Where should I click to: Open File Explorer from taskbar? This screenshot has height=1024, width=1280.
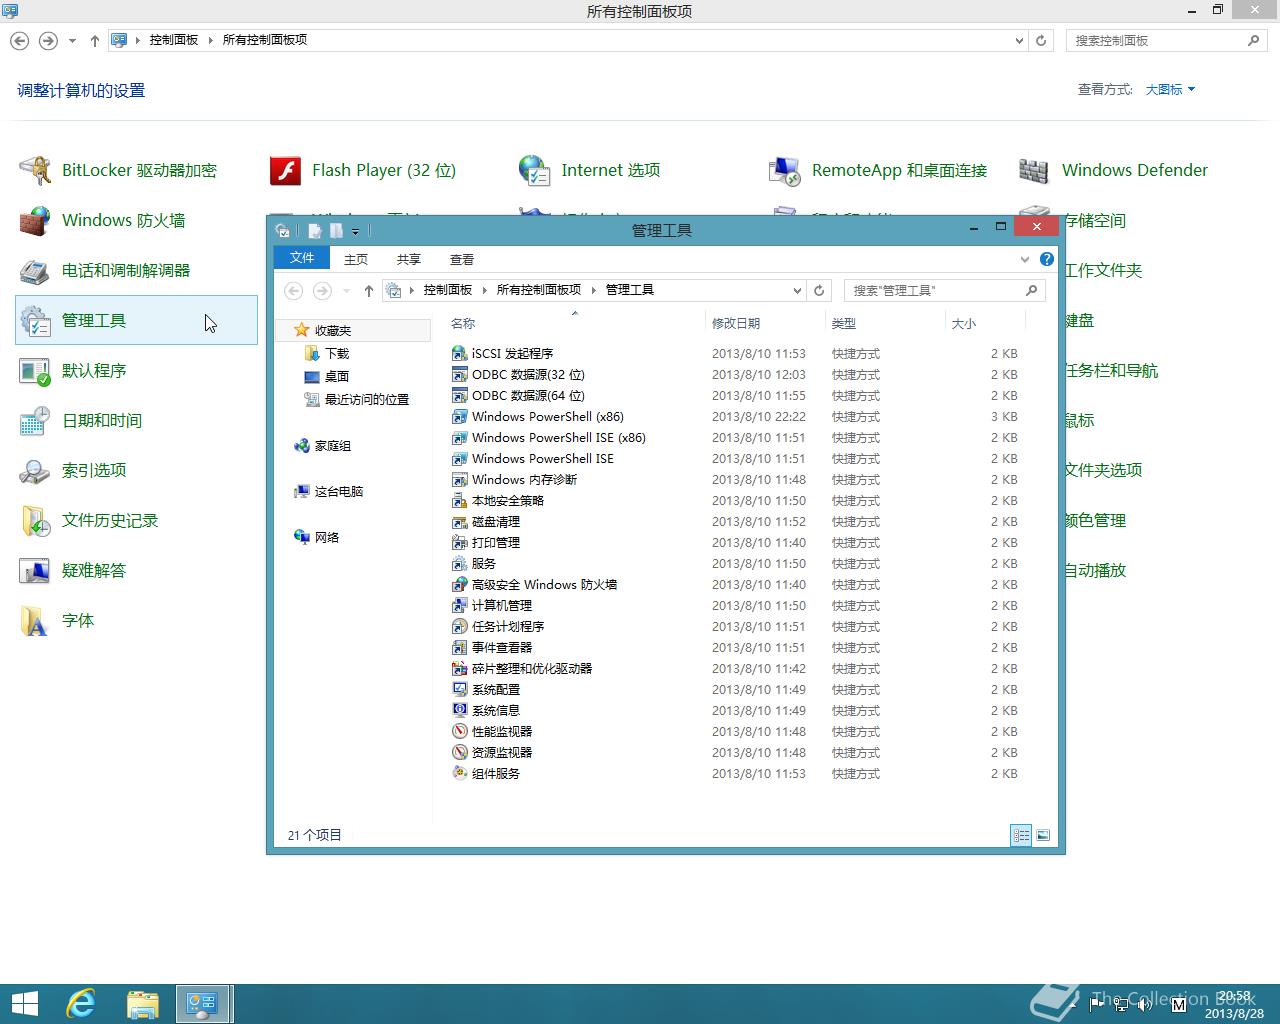click(143, 1004)
